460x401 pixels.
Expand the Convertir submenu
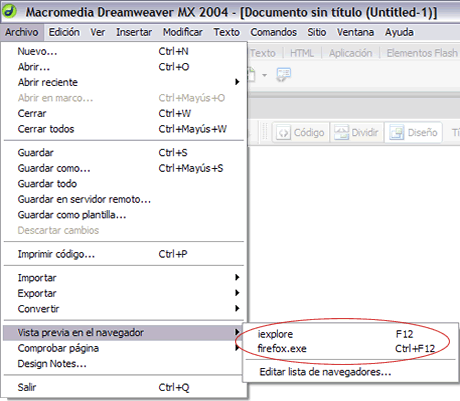[x=124, y=309]
